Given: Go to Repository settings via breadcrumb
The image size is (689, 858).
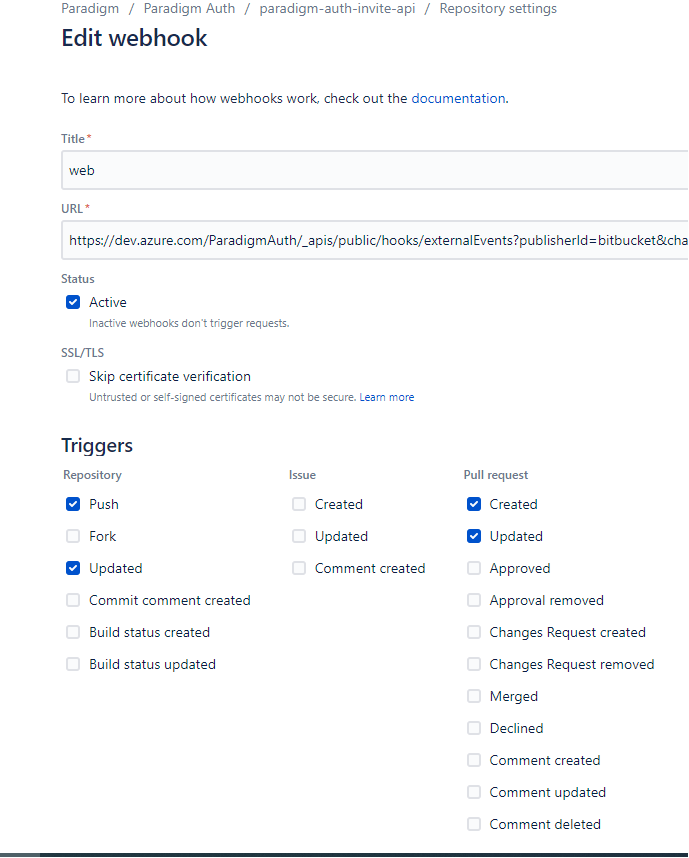Looking at the screenshot, I should point(498,8).
